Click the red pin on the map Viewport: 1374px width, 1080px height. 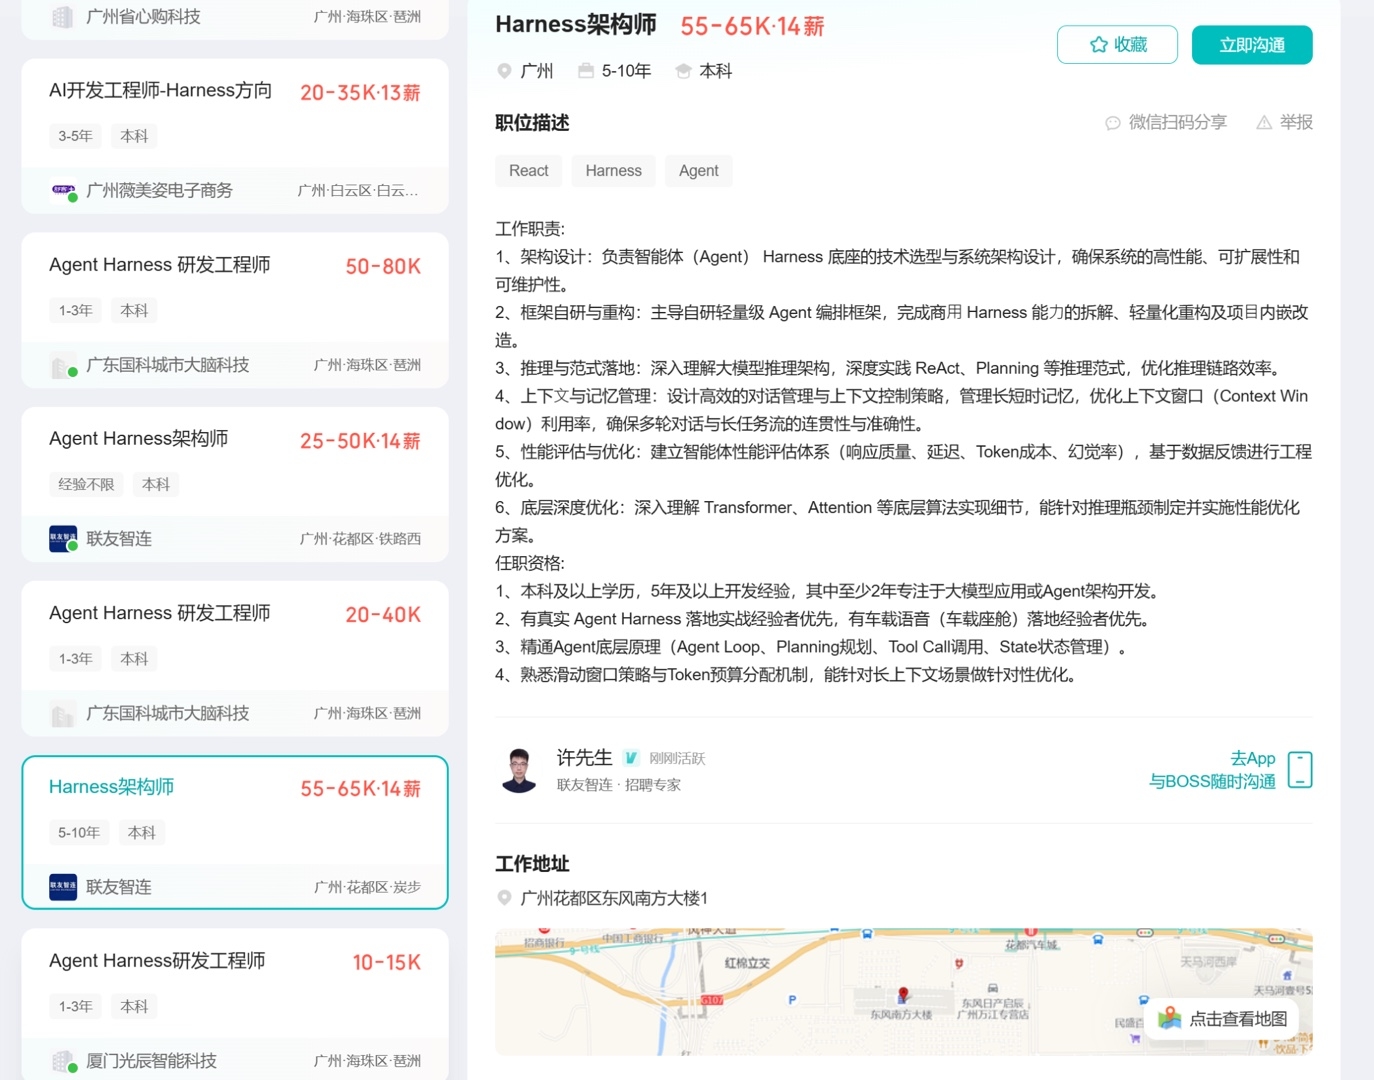903,995
